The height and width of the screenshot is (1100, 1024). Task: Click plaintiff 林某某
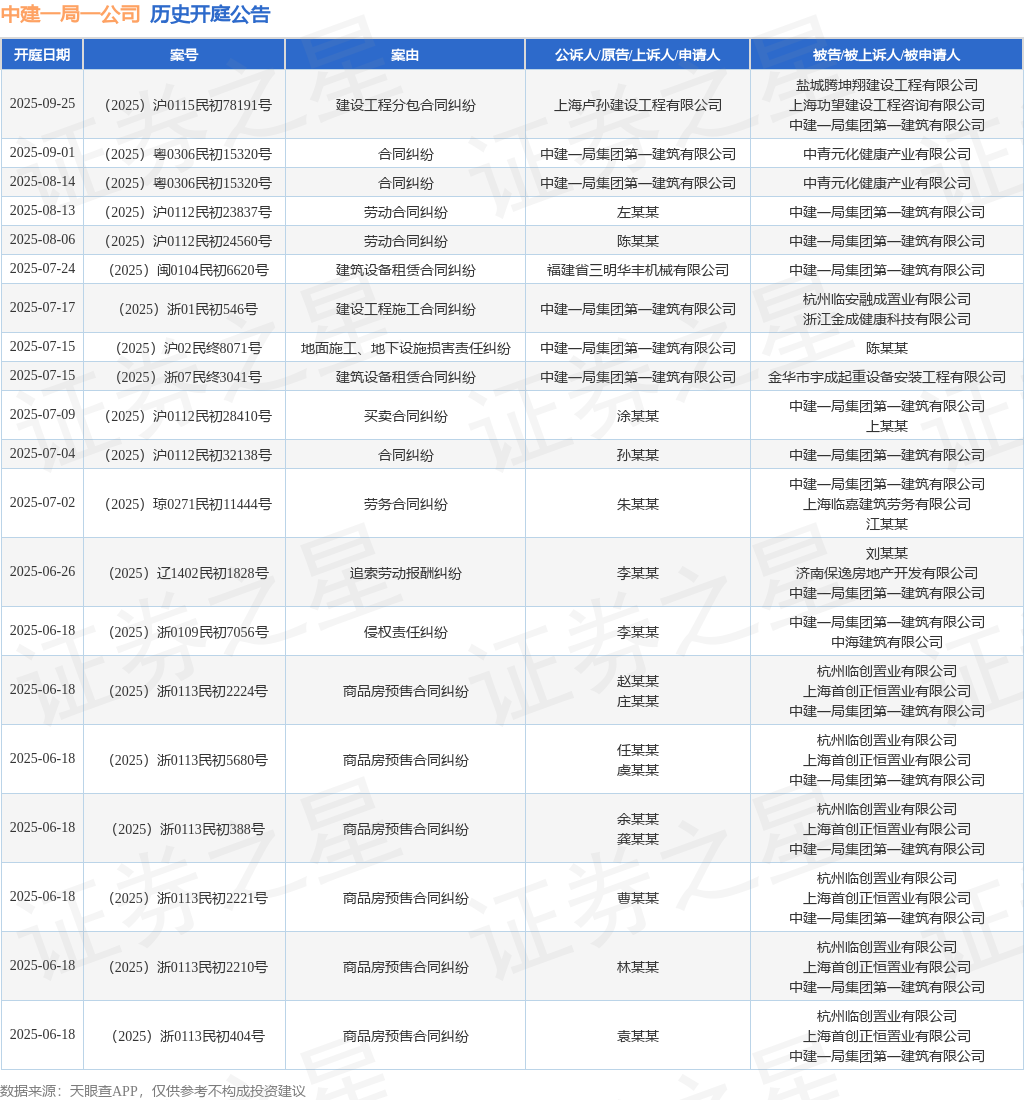tap(638, 967)
